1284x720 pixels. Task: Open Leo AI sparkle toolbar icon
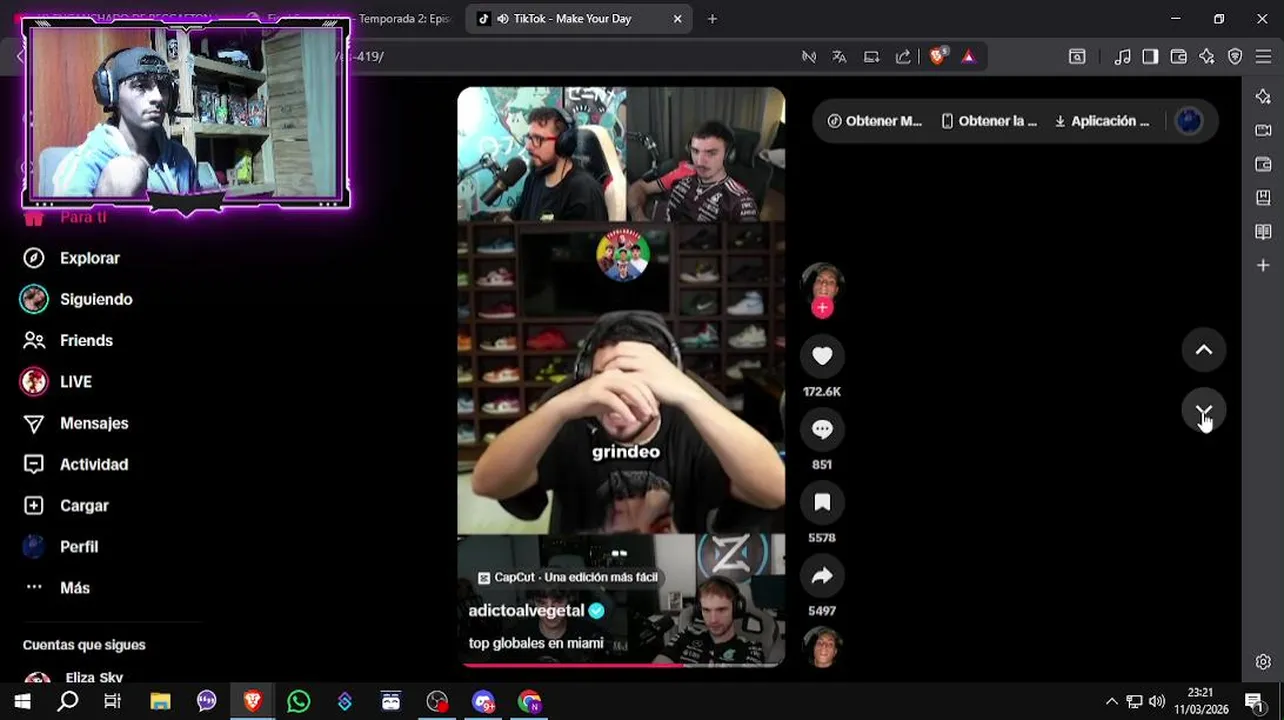coord(1206,57)
